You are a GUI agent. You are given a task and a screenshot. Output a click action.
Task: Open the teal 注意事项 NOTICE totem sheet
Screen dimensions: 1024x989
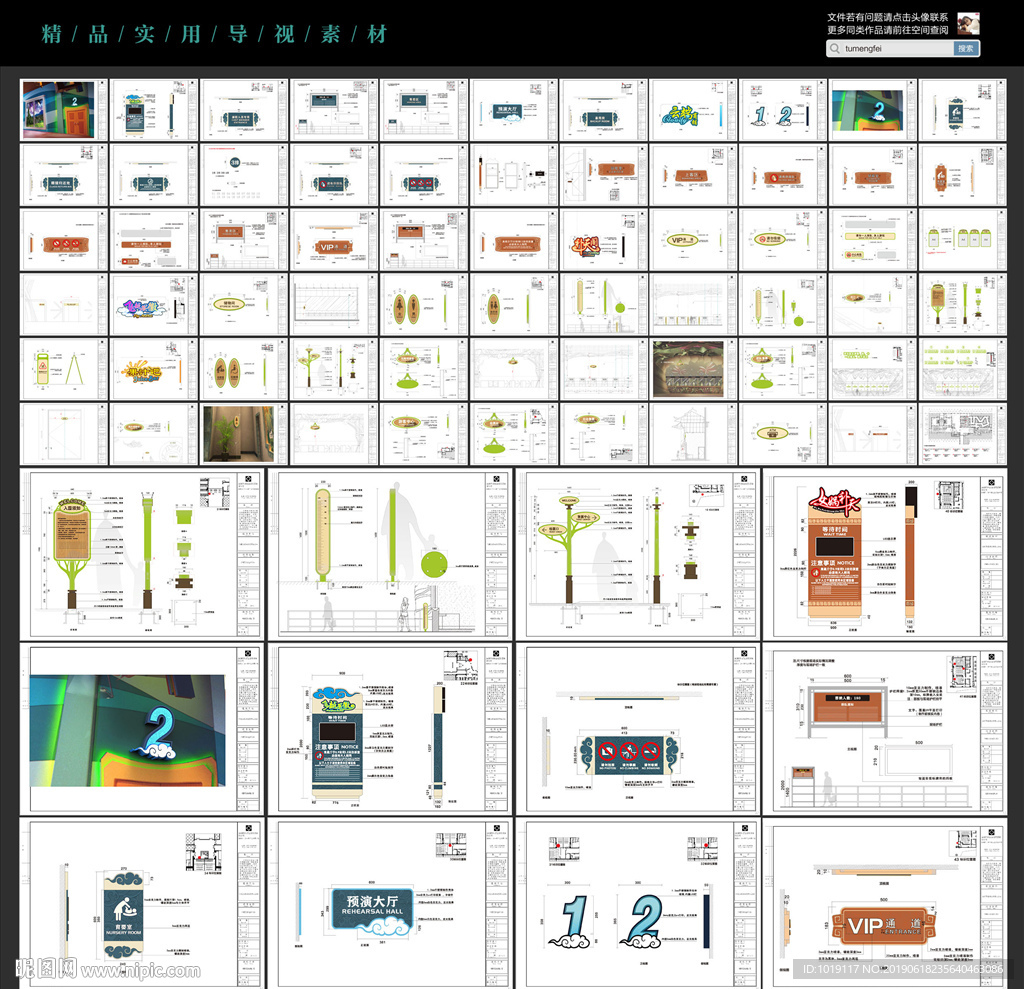click(x=390, y=729)
